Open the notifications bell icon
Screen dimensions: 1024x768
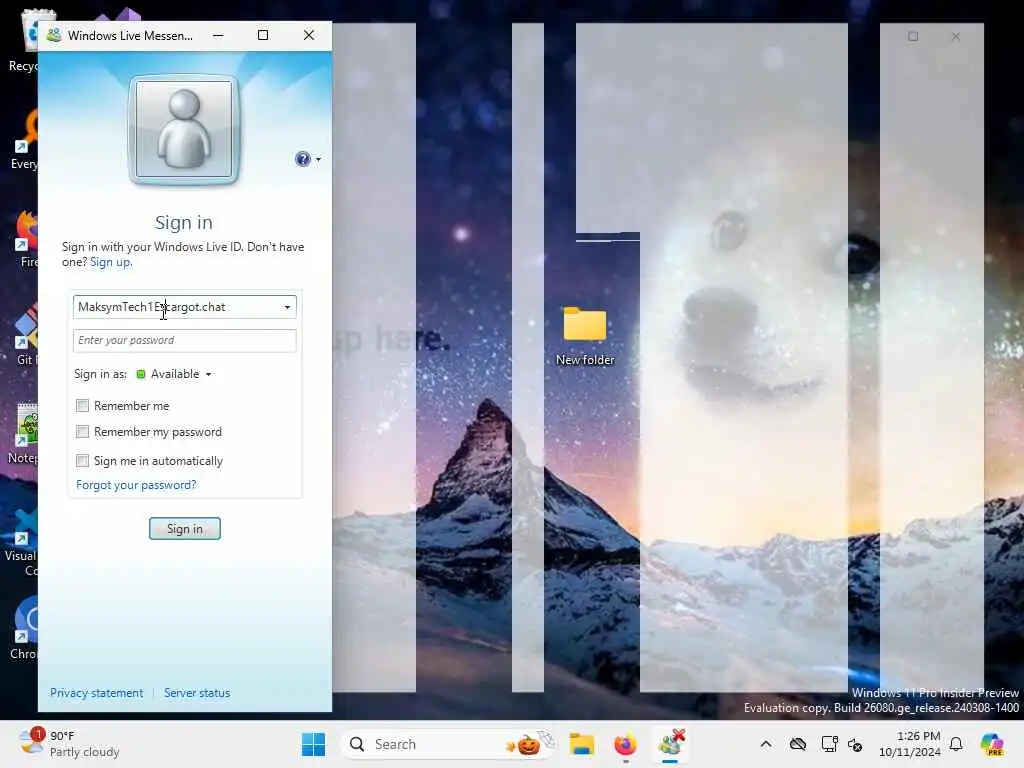(956, 744)
